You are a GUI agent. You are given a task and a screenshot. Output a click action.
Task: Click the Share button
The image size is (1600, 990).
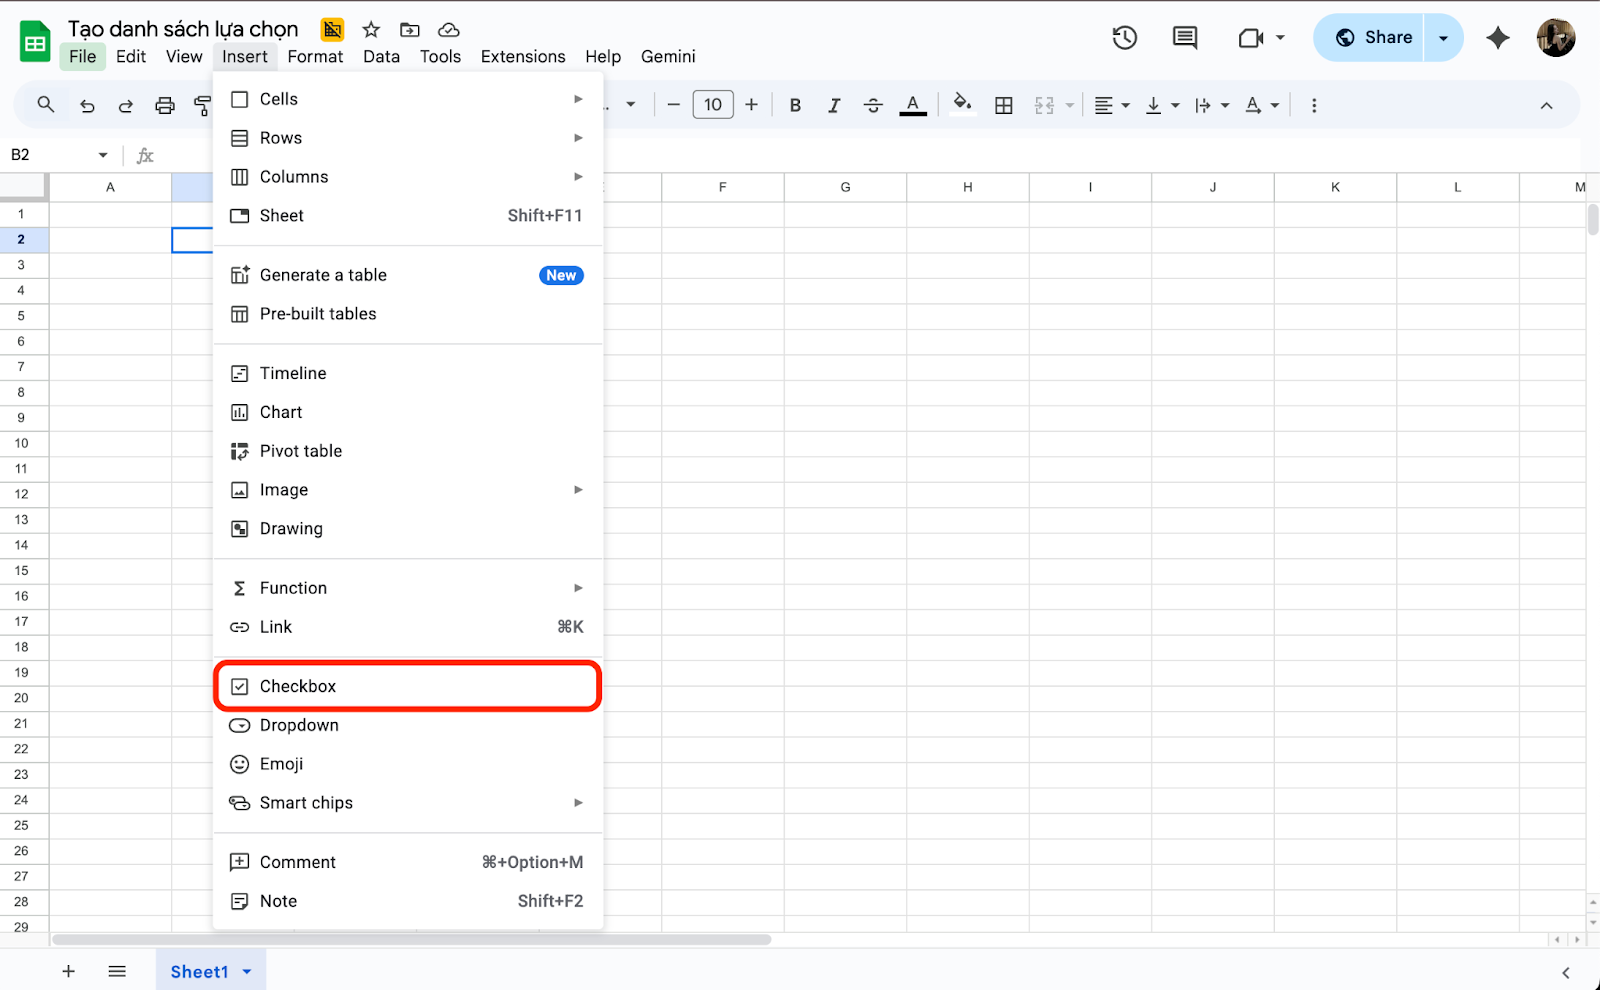click(x=1374, y=38)
